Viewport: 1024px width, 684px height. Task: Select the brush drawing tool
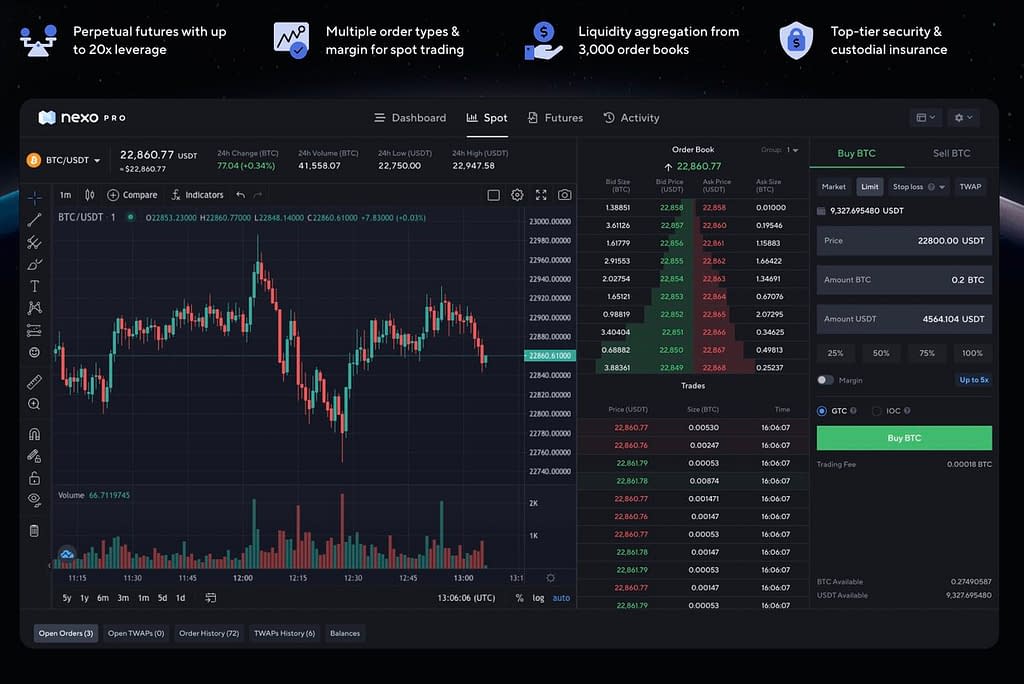pyautogui.click(x=35, y=264)
